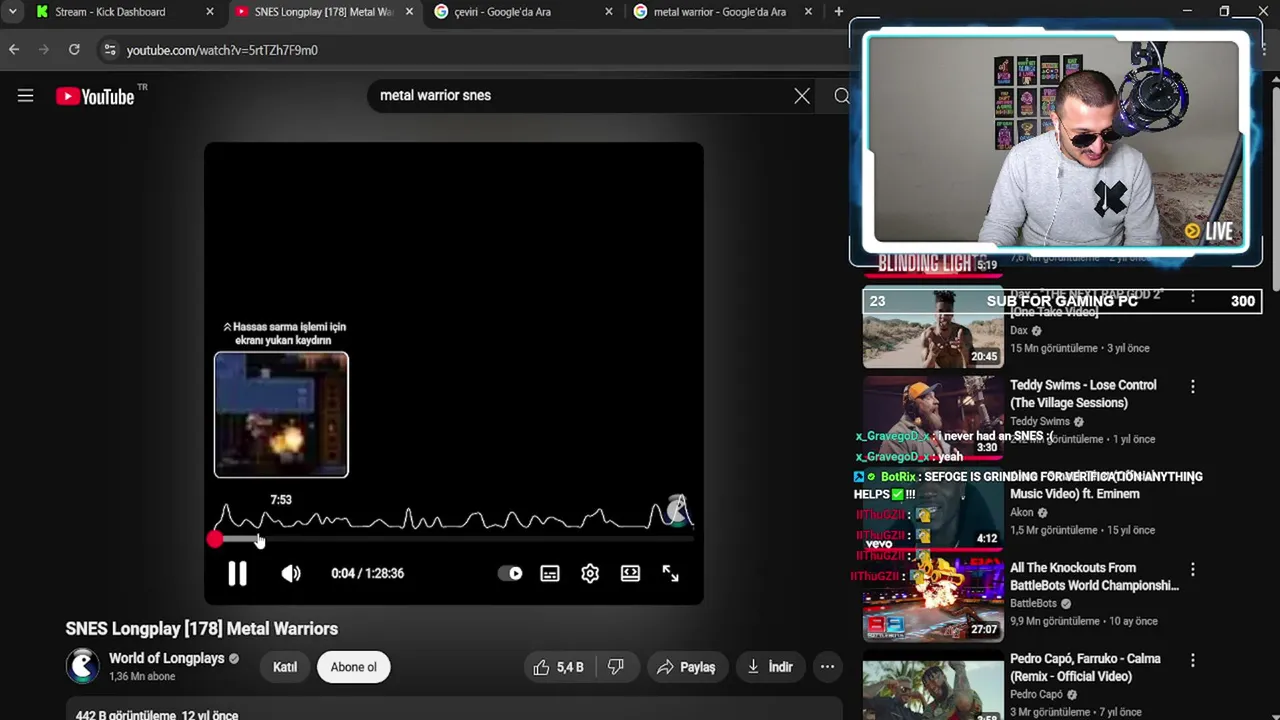Open the Akon channel name
1280x720 pixels.
click(x=1022, y=512)
